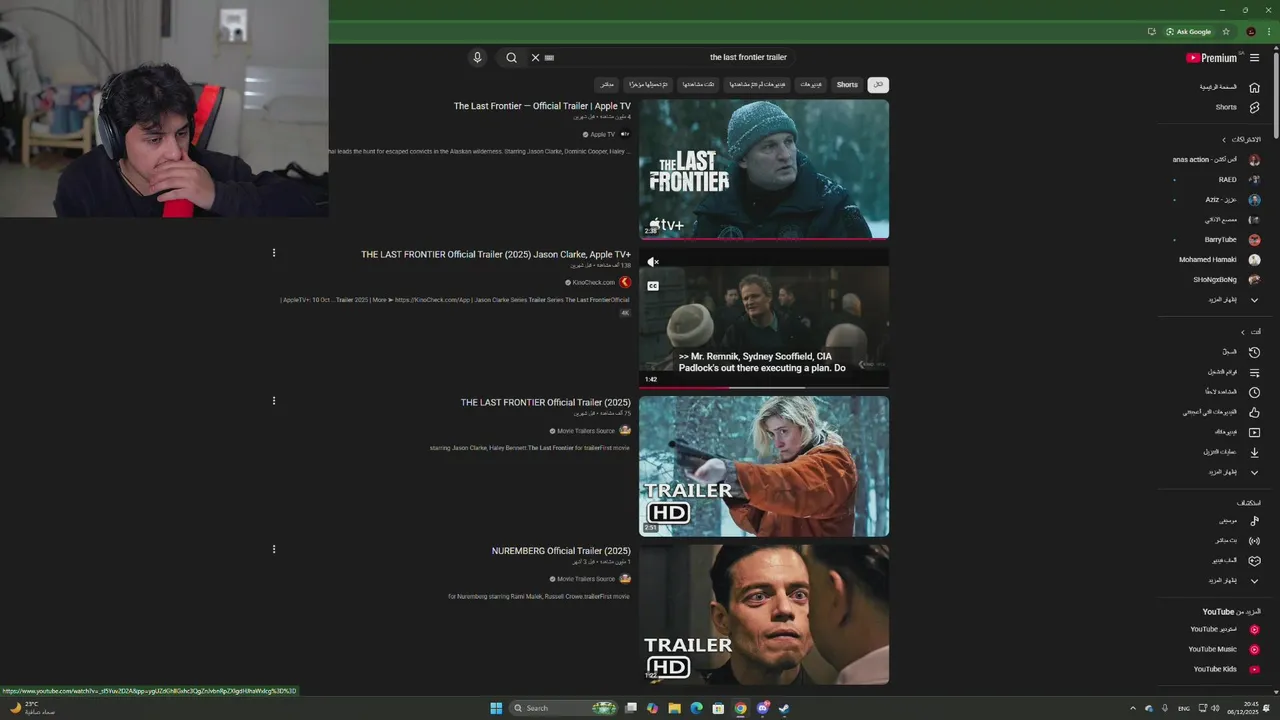The width and height of the screenshot is (1280, 720).
Task: Open the Subscriptions section chevron
Action: pyautogui.click(x=1224, y=140)
